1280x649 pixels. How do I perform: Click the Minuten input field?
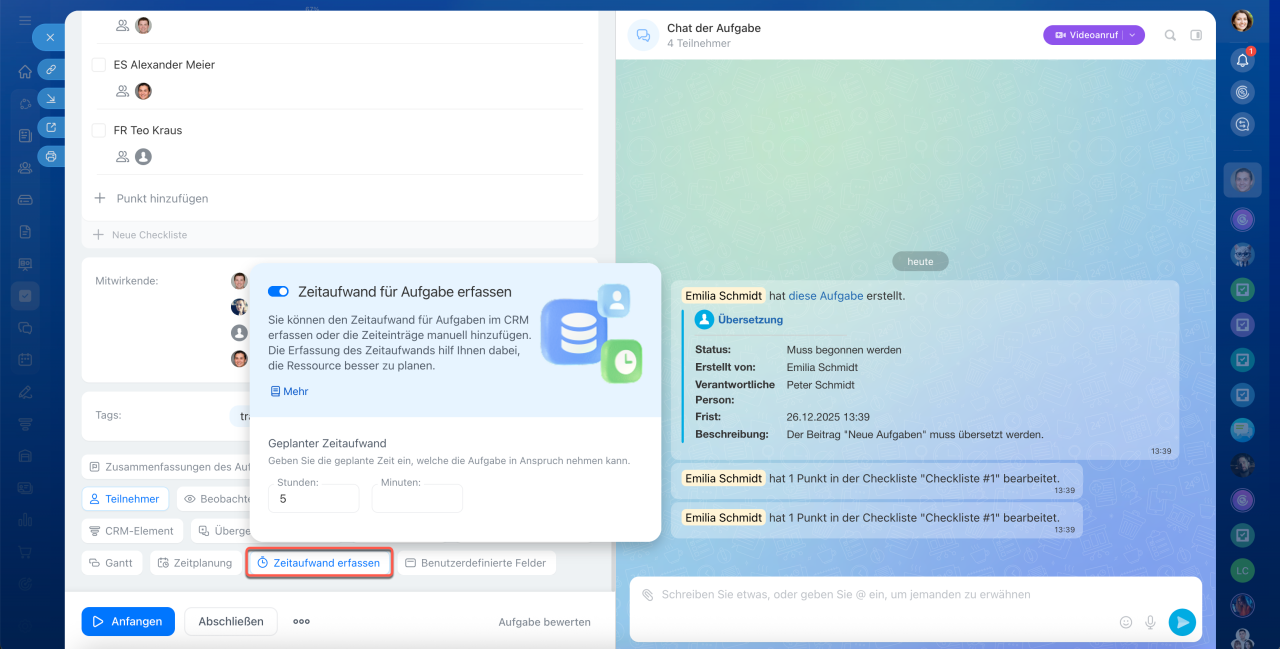417,498
